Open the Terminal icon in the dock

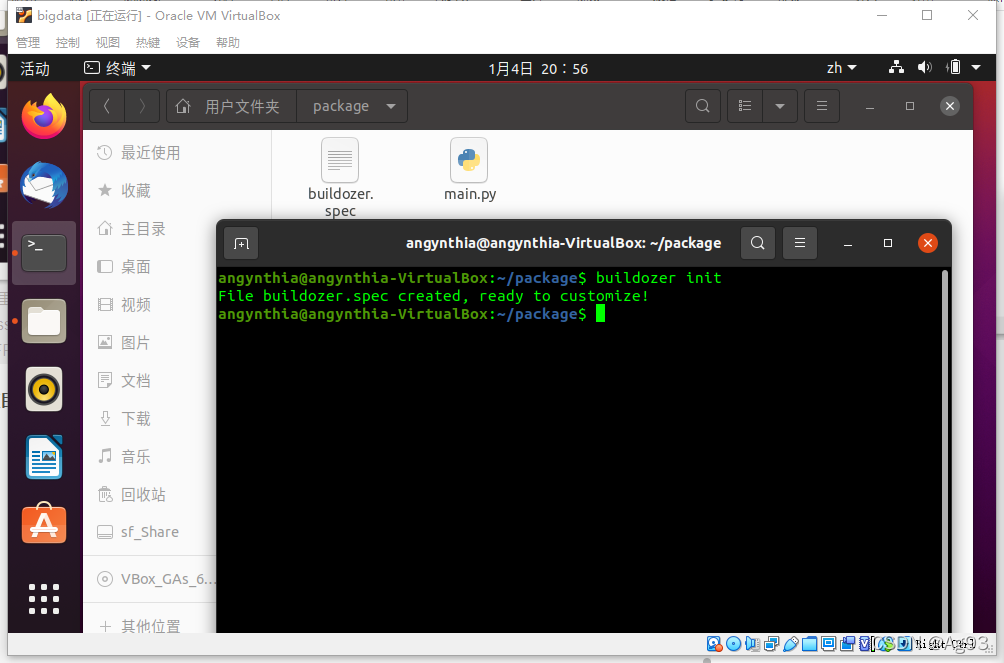tap(44, 253)
